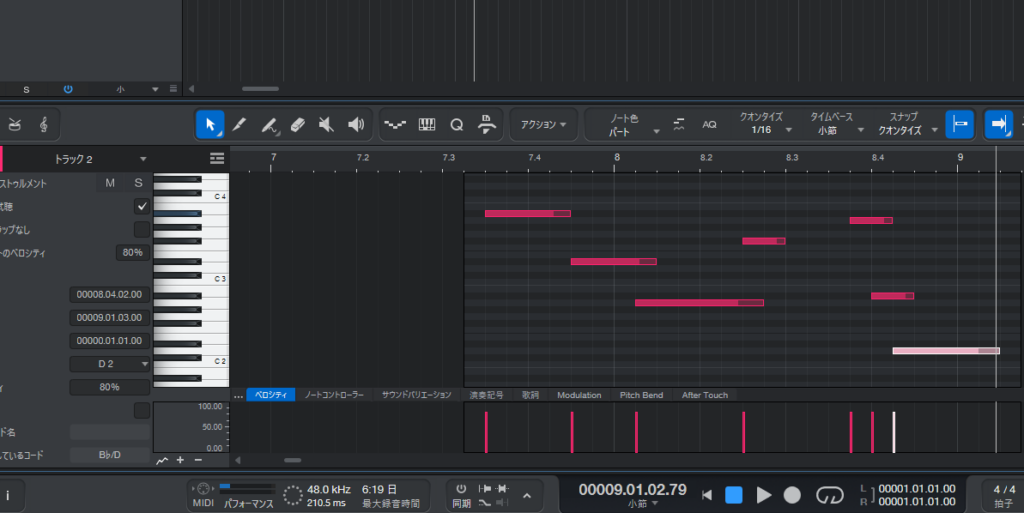Image resolution: width=1024 pixels, height=513 pixels.
Task: Expand the トラック 2 track selector
Action: pyautogui.click(x=143, y=159)
